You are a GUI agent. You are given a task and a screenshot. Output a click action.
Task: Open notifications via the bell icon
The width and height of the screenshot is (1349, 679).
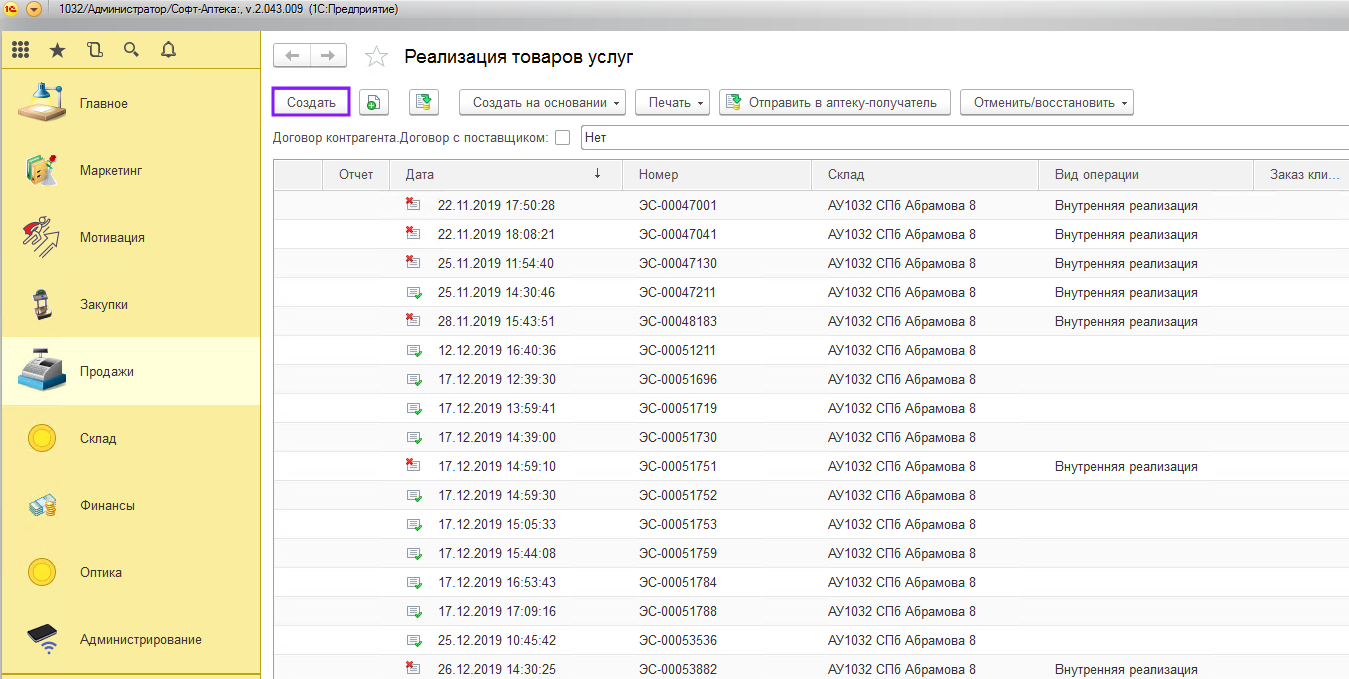[x=168, y=50]
